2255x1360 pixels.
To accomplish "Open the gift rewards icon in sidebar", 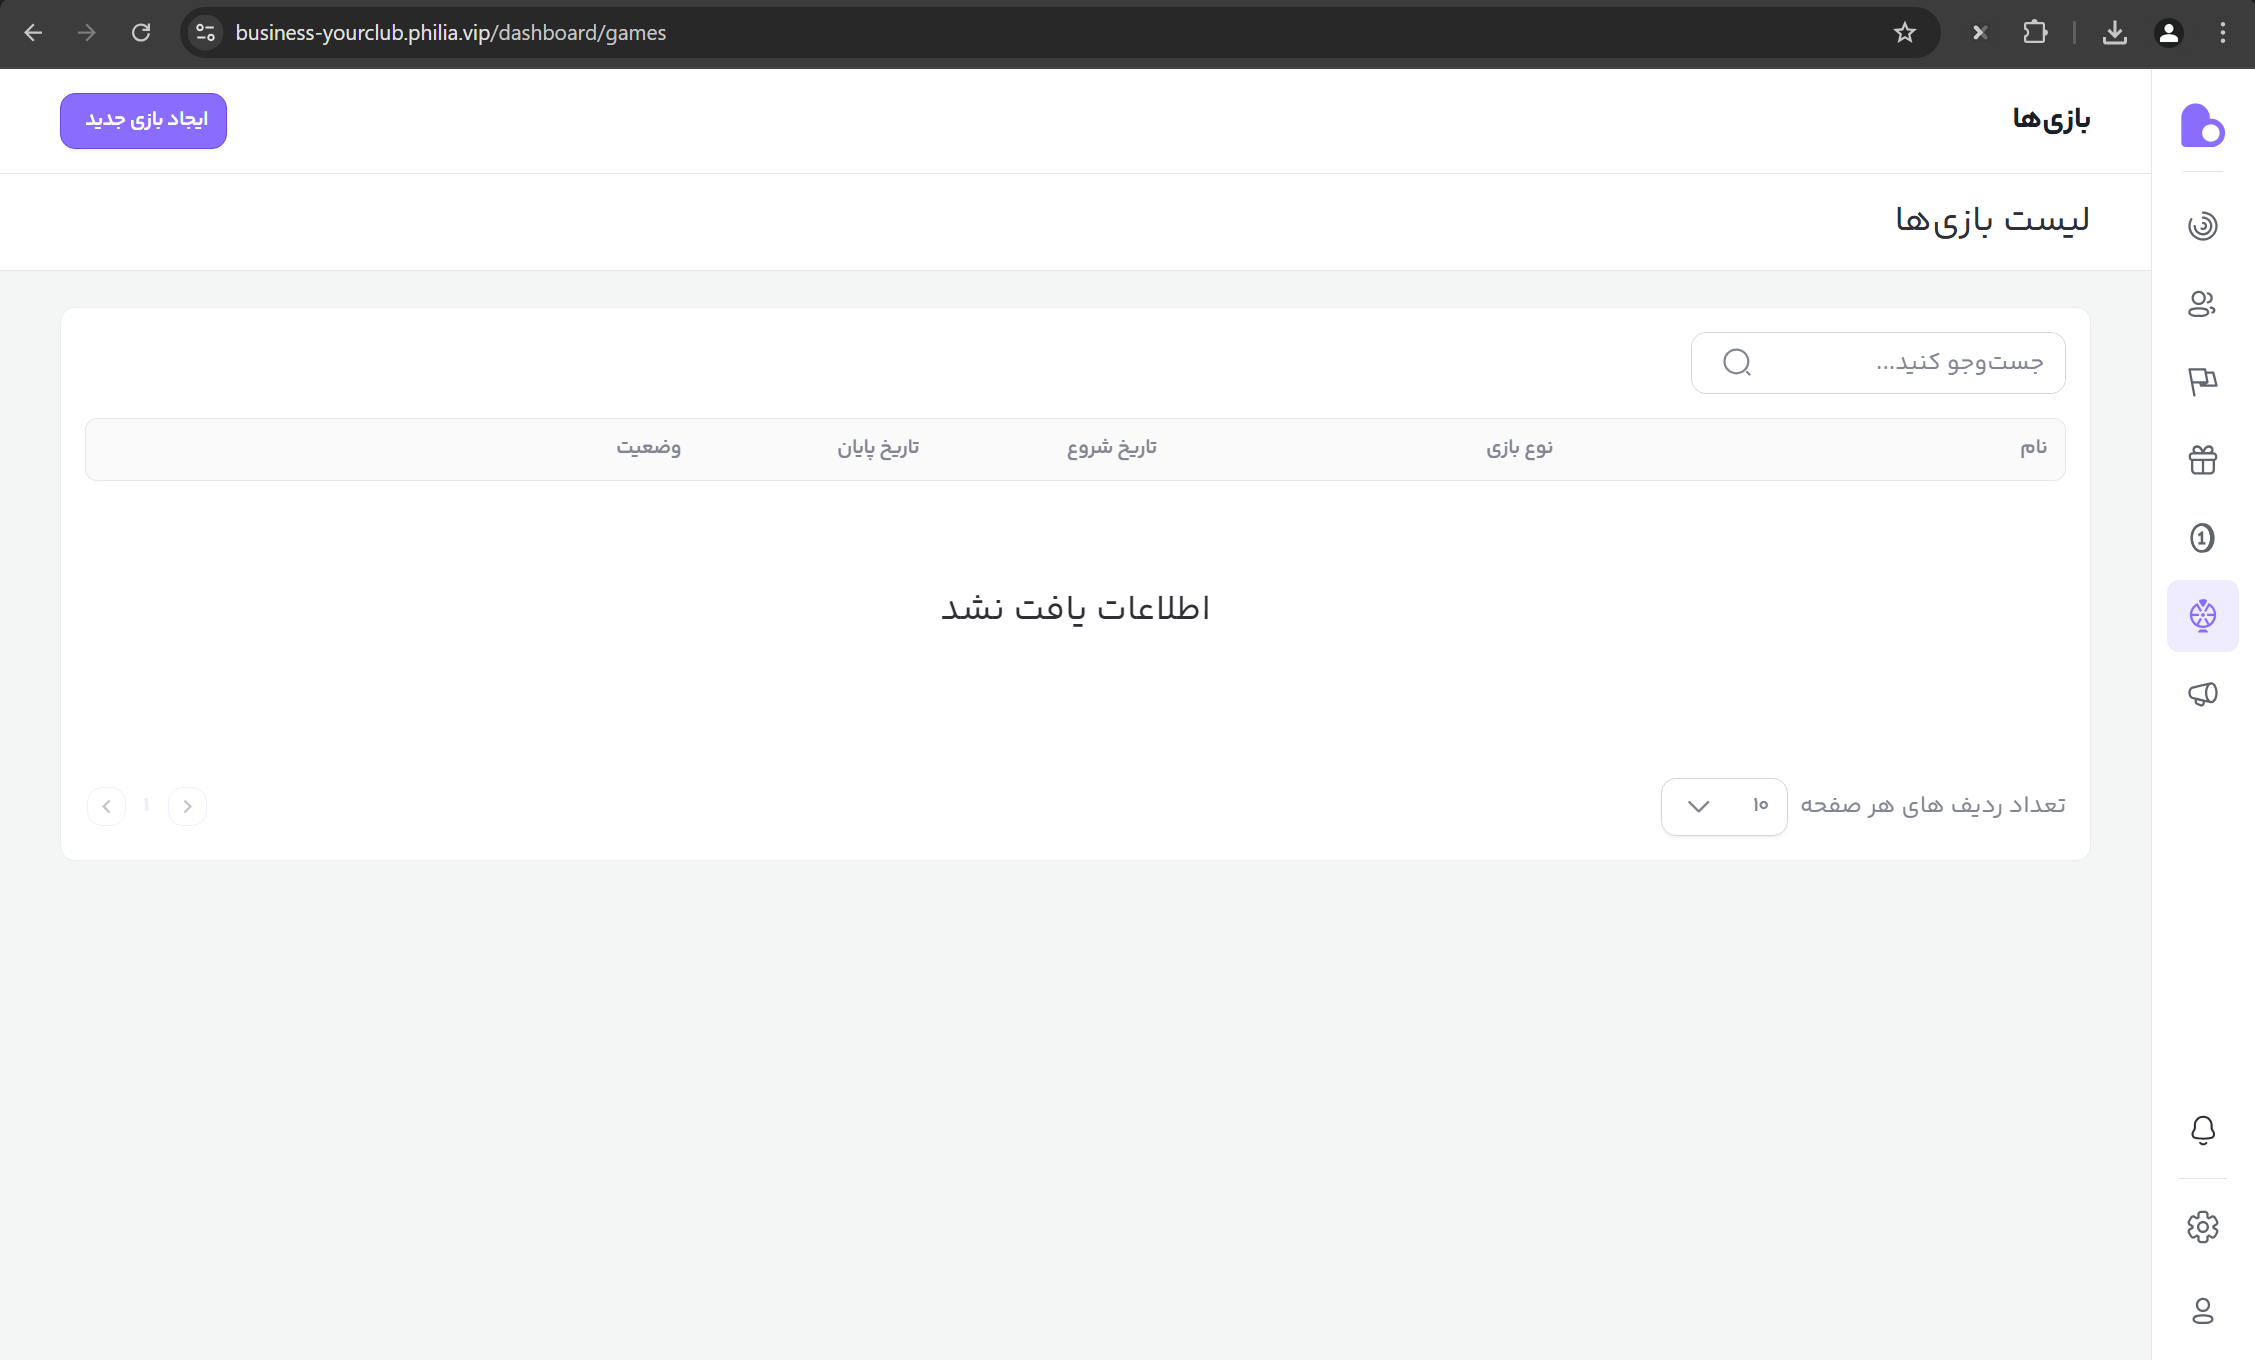I will click(x=2202, y=460).
